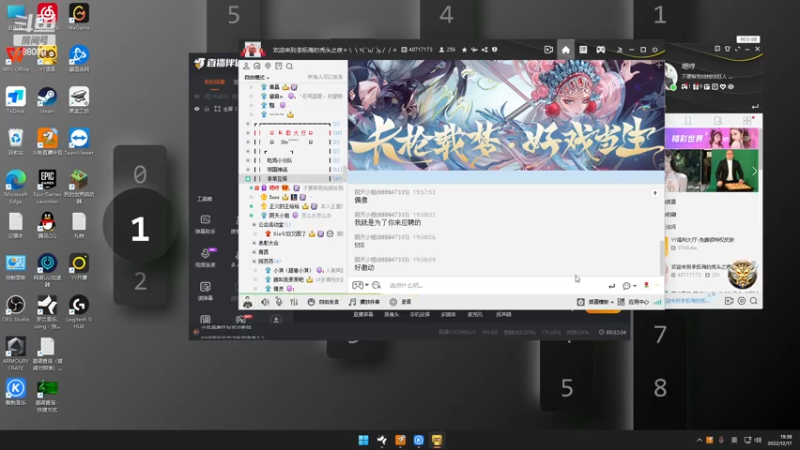Image resolution: width=800 pixels, height=450 pixels.
Task: Open the gamepad icon in channel title bar
Action: (x=601, y=49)
